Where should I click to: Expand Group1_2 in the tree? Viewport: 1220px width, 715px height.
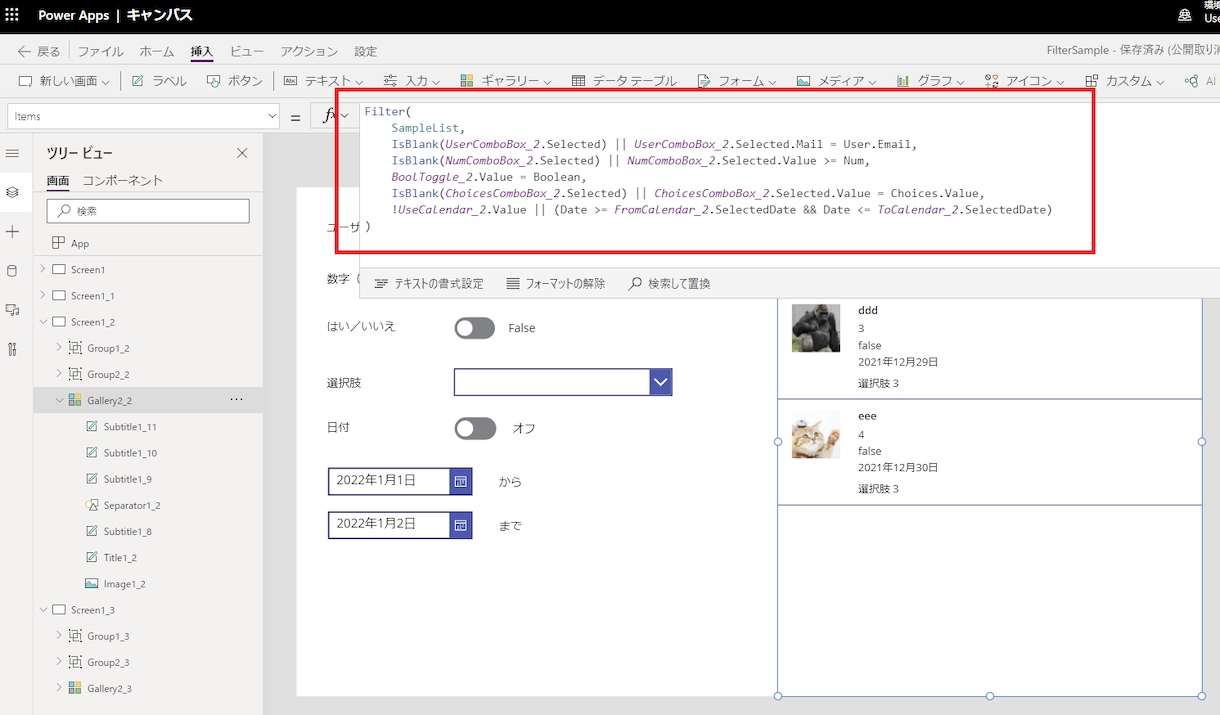click(x=59, y=348)
